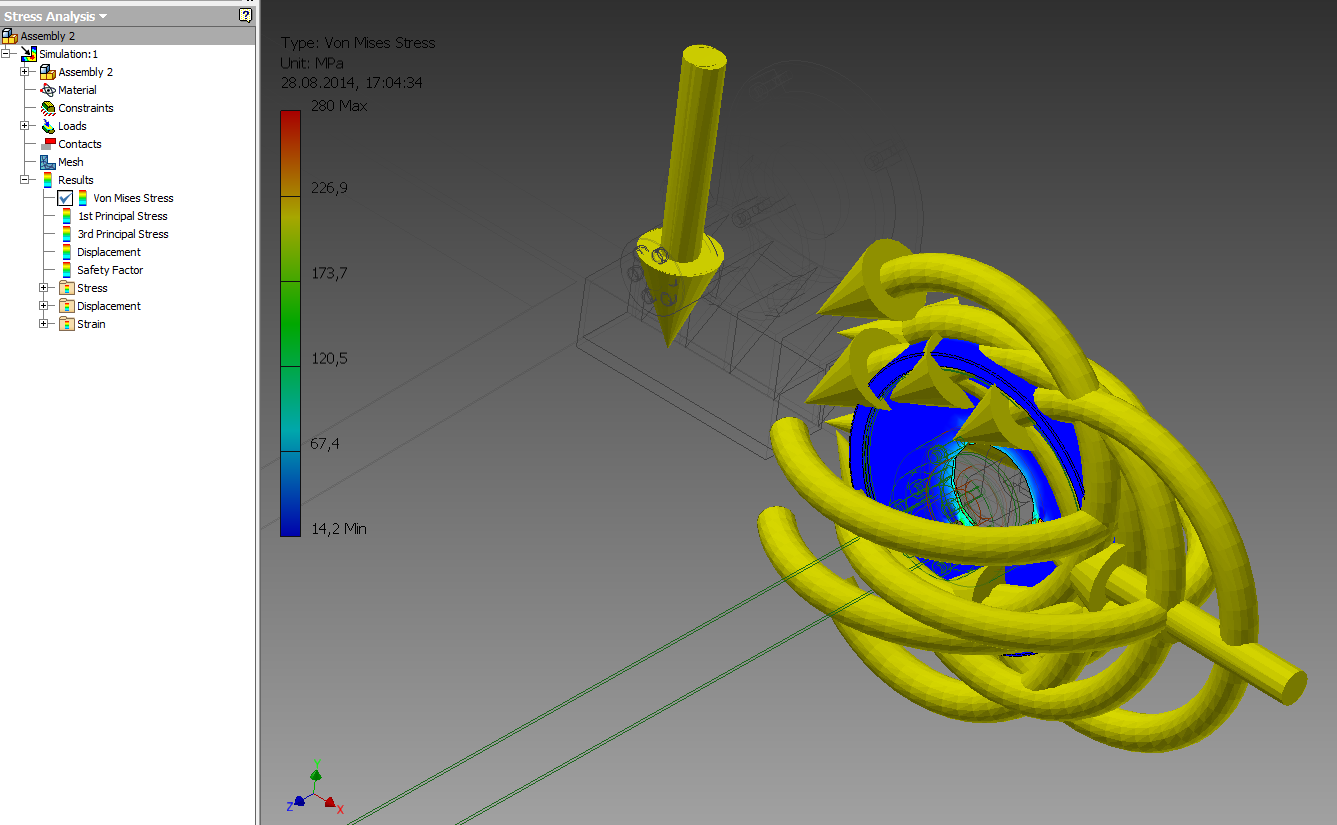Click the Displacement result icon under Results
This screenshot has height=825, width=1337.
pos(69,252)
